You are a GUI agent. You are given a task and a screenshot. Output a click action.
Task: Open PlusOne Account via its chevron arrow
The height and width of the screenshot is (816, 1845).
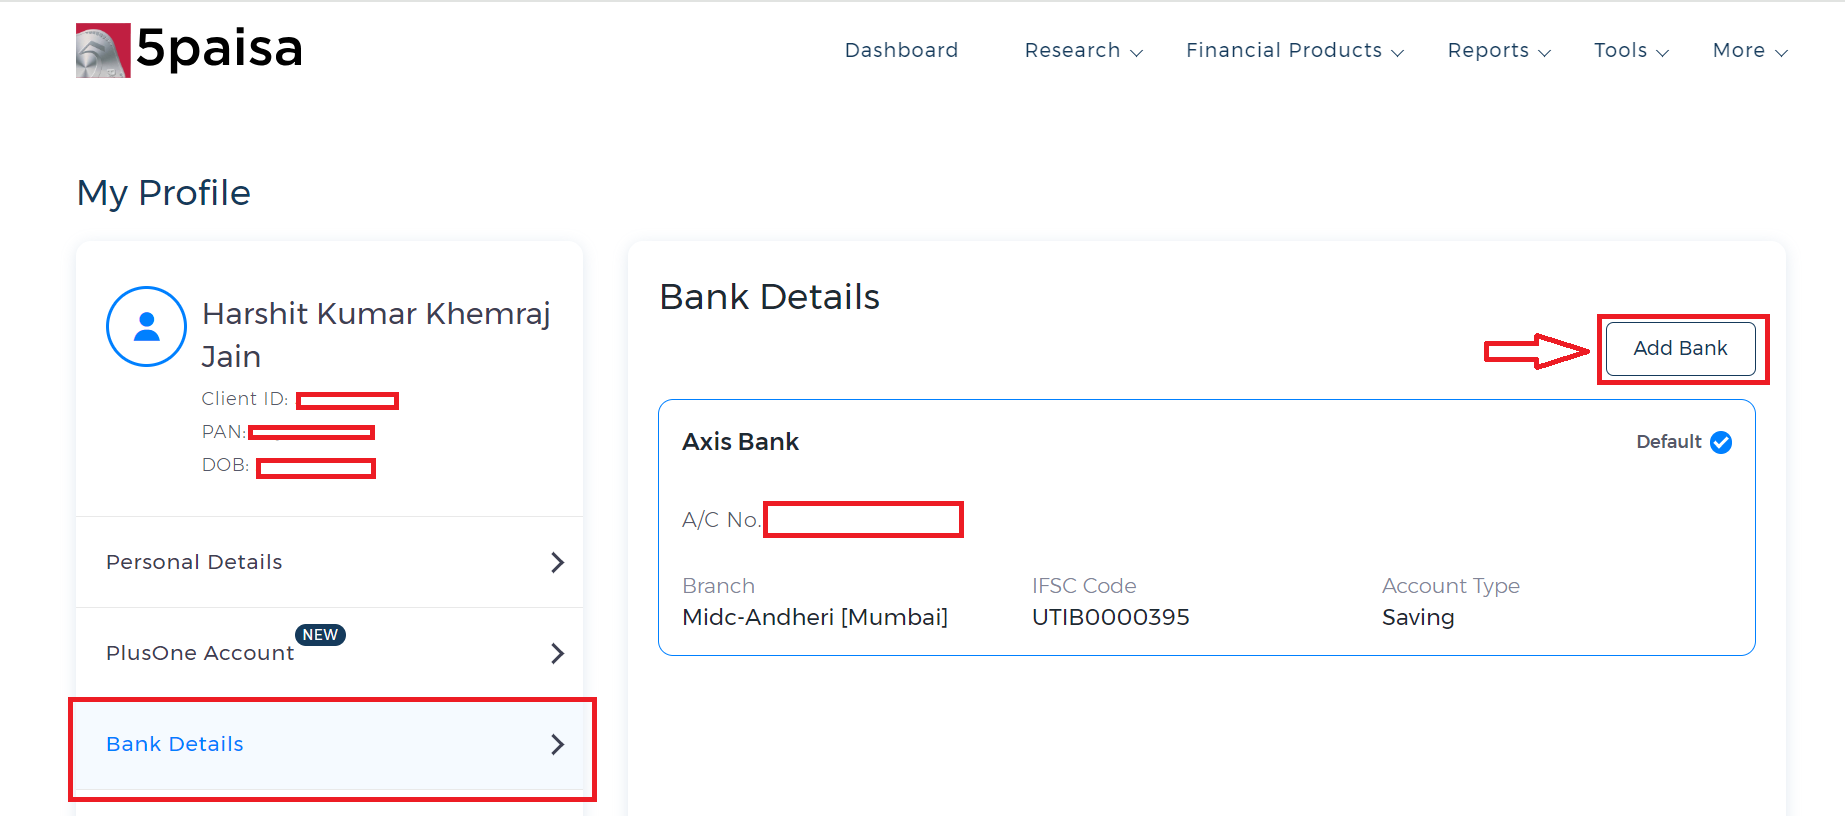[558, 654]
